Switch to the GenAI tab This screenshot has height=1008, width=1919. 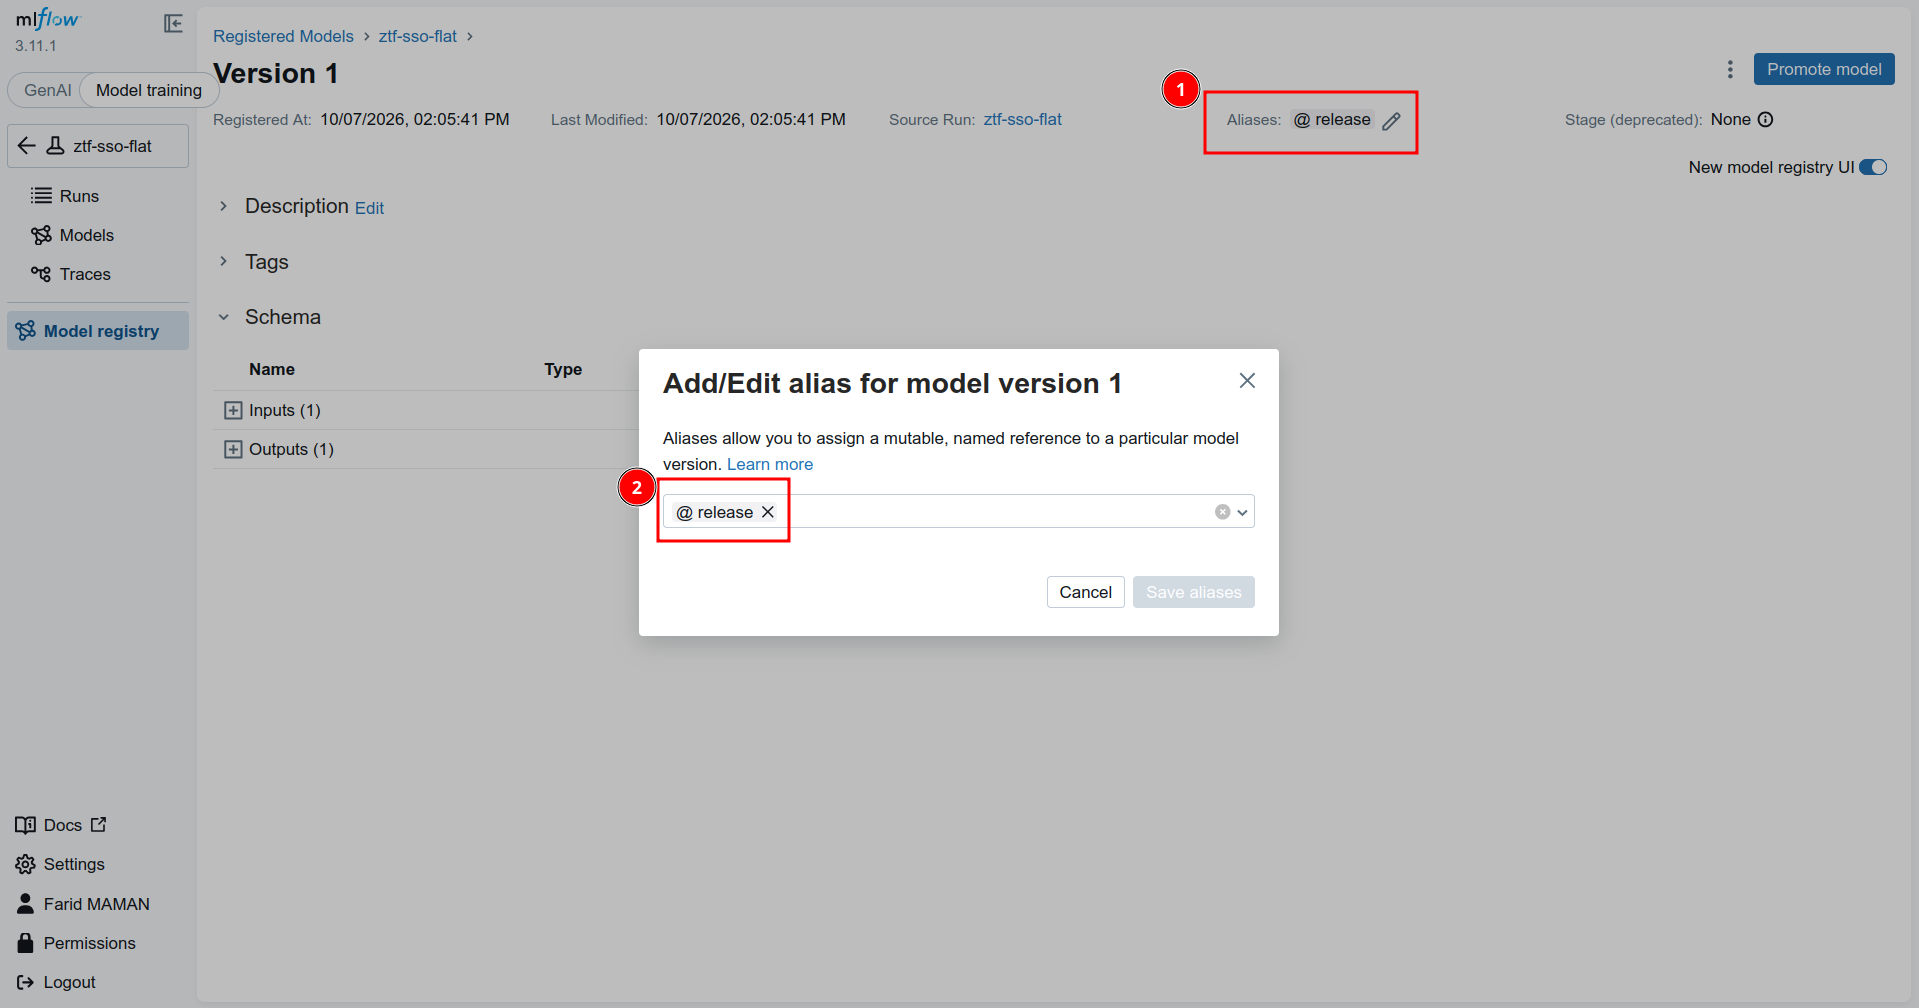[x=47, y=90]
